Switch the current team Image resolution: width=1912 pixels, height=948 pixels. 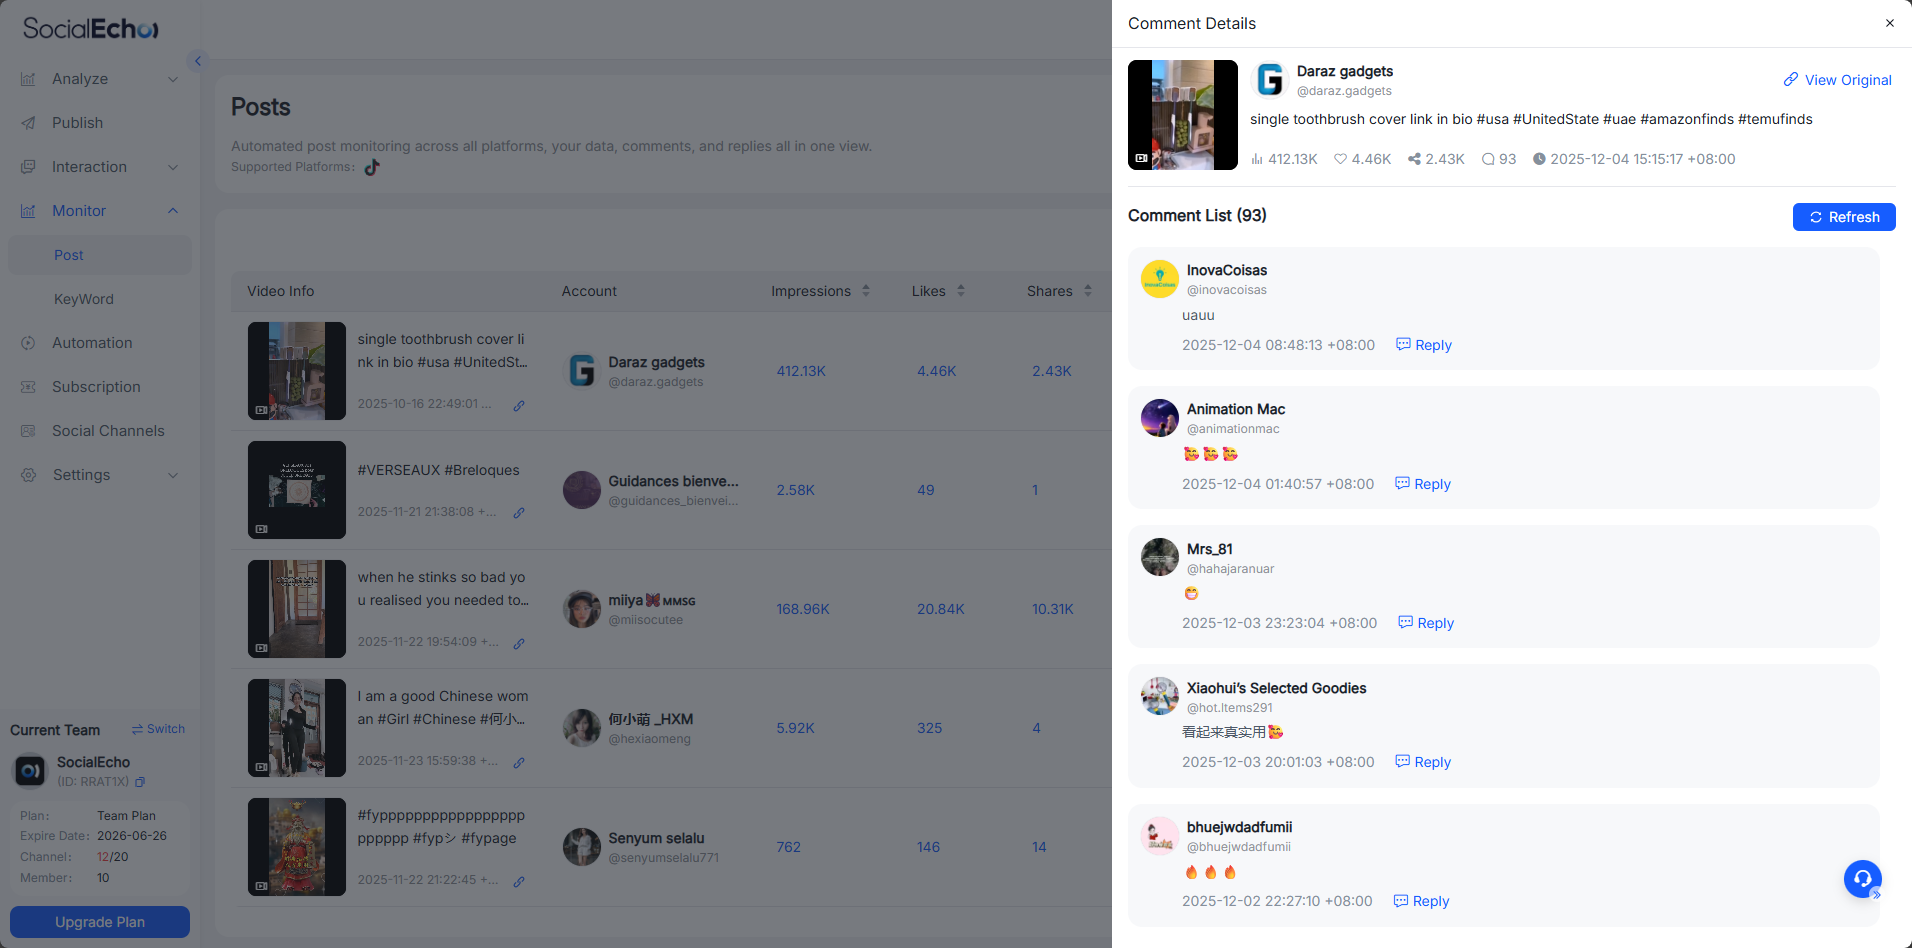[158, 729]
